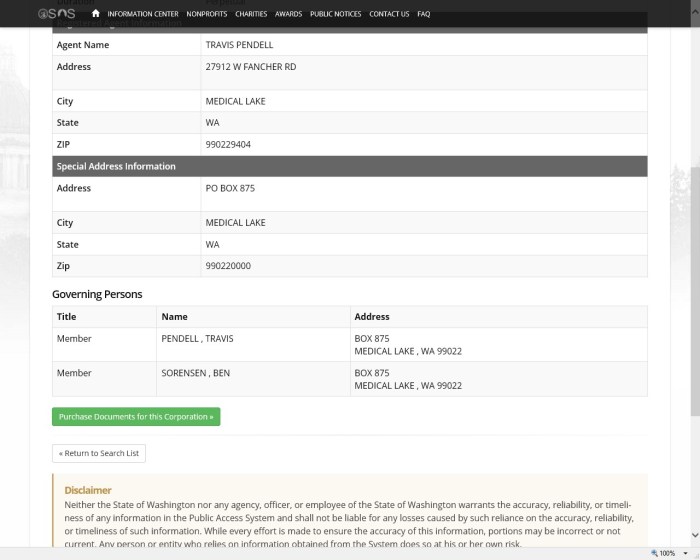Screen dimensions: 700x560
Task: Open the Public Notices menu
Action: pos(335,14)
